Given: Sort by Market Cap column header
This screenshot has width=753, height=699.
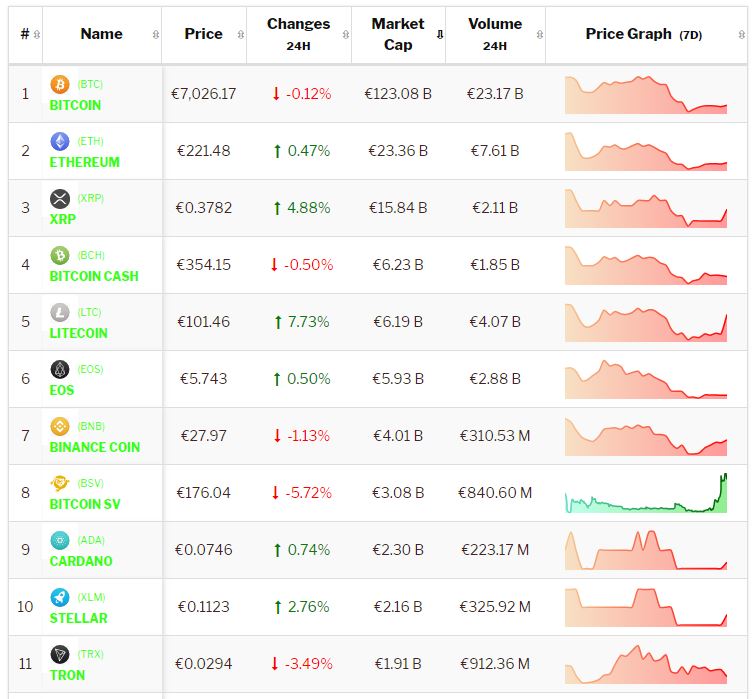Looking at the screenshot, I should (397, 34).
